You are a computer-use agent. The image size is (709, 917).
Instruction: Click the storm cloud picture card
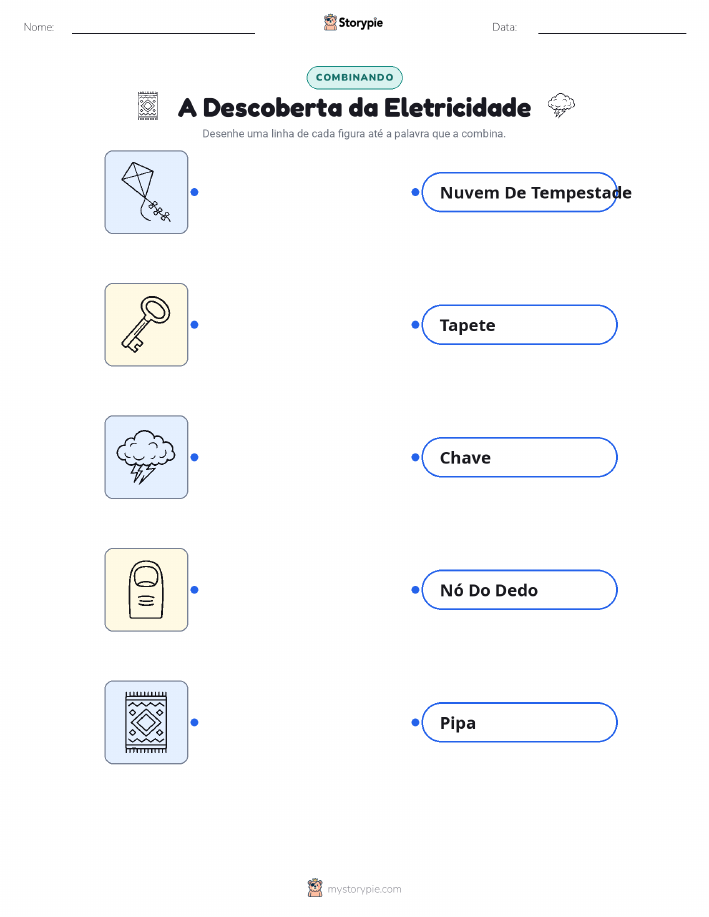(146, 457)
